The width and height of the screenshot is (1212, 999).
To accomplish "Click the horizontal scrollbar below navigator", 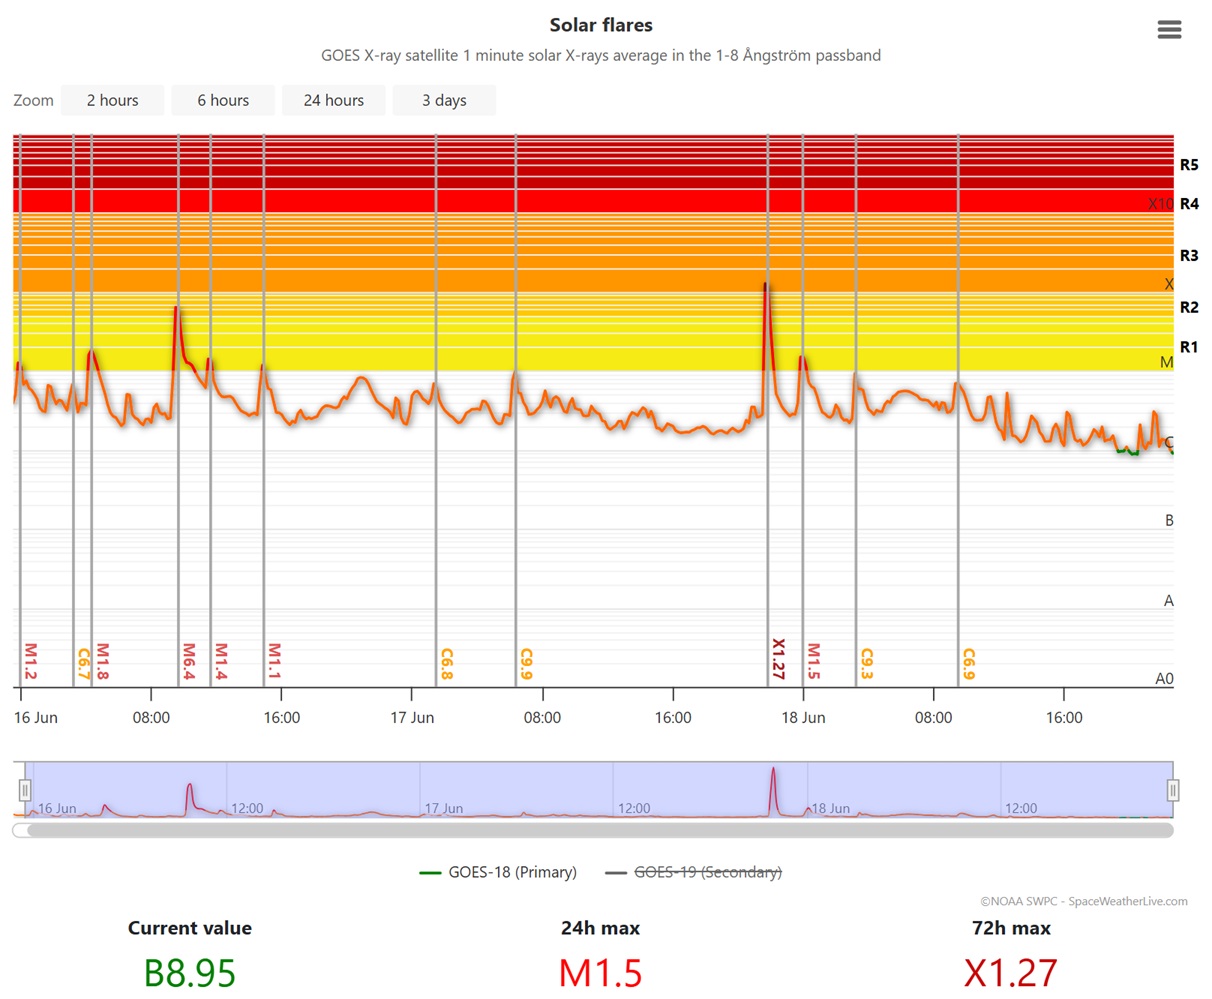I will (x=600, y=830).
